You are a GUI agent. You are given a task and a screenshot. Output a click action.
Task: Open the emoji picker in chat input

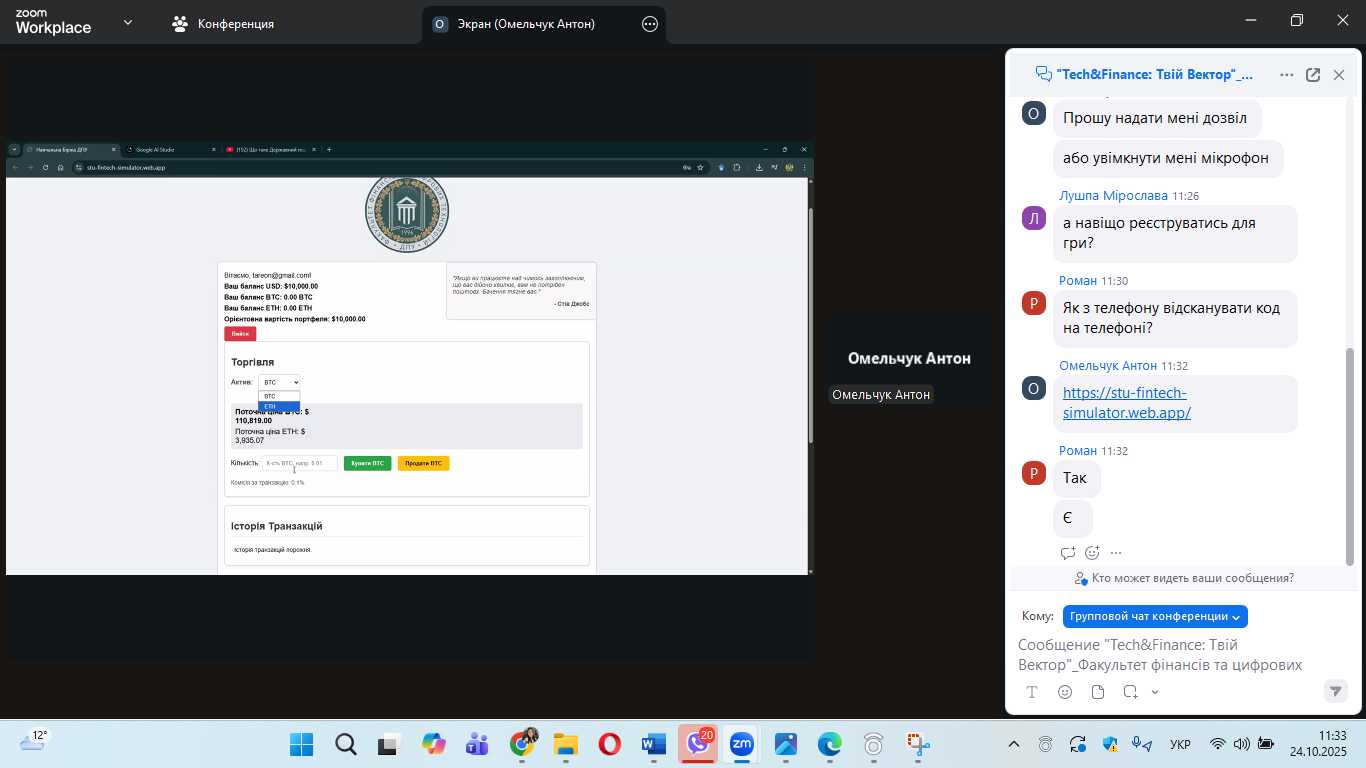1065,692
